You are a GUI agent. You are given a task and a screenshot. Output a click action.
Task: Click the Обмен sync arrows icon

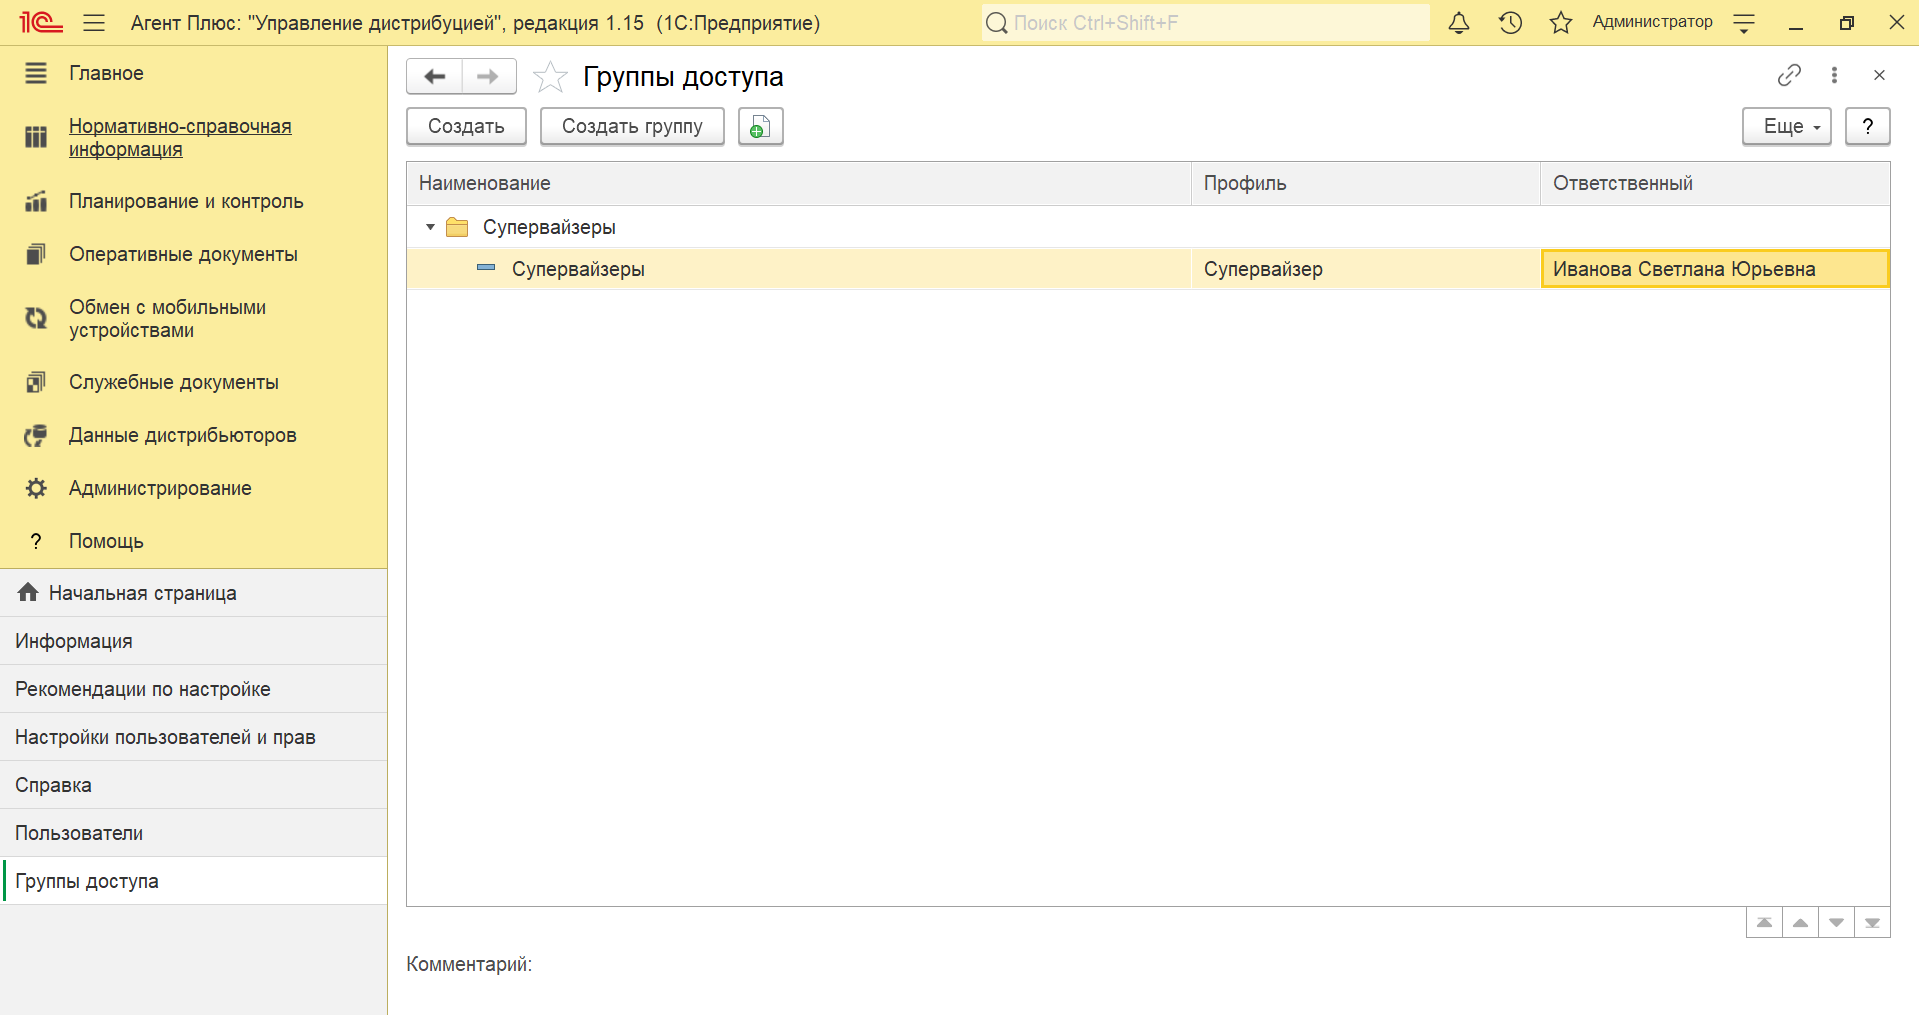point(36,318)
